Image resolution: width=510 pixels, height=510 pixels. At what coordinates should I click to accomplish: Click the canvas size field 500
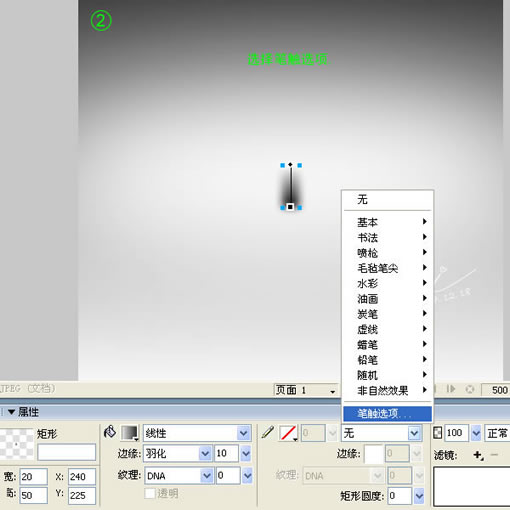(496, 390)
